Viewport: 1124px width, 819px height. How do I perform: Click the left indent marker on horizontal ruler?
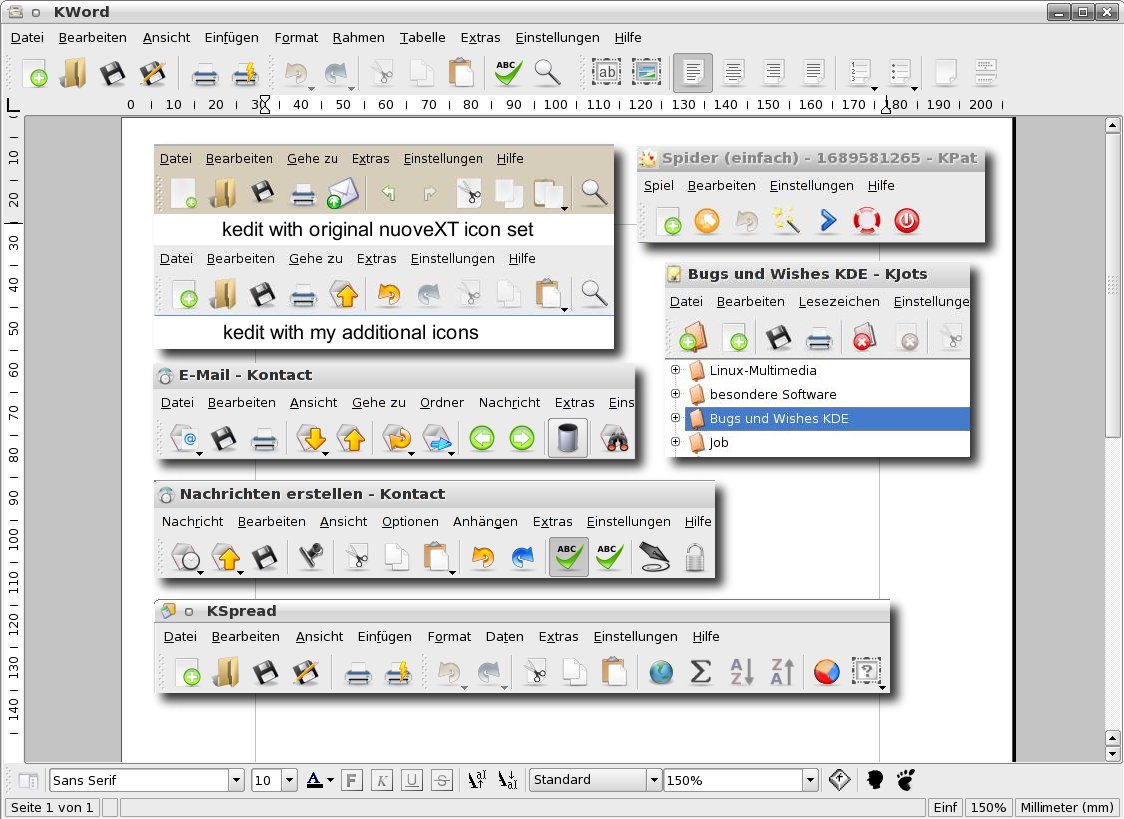[x=265, y=105]
